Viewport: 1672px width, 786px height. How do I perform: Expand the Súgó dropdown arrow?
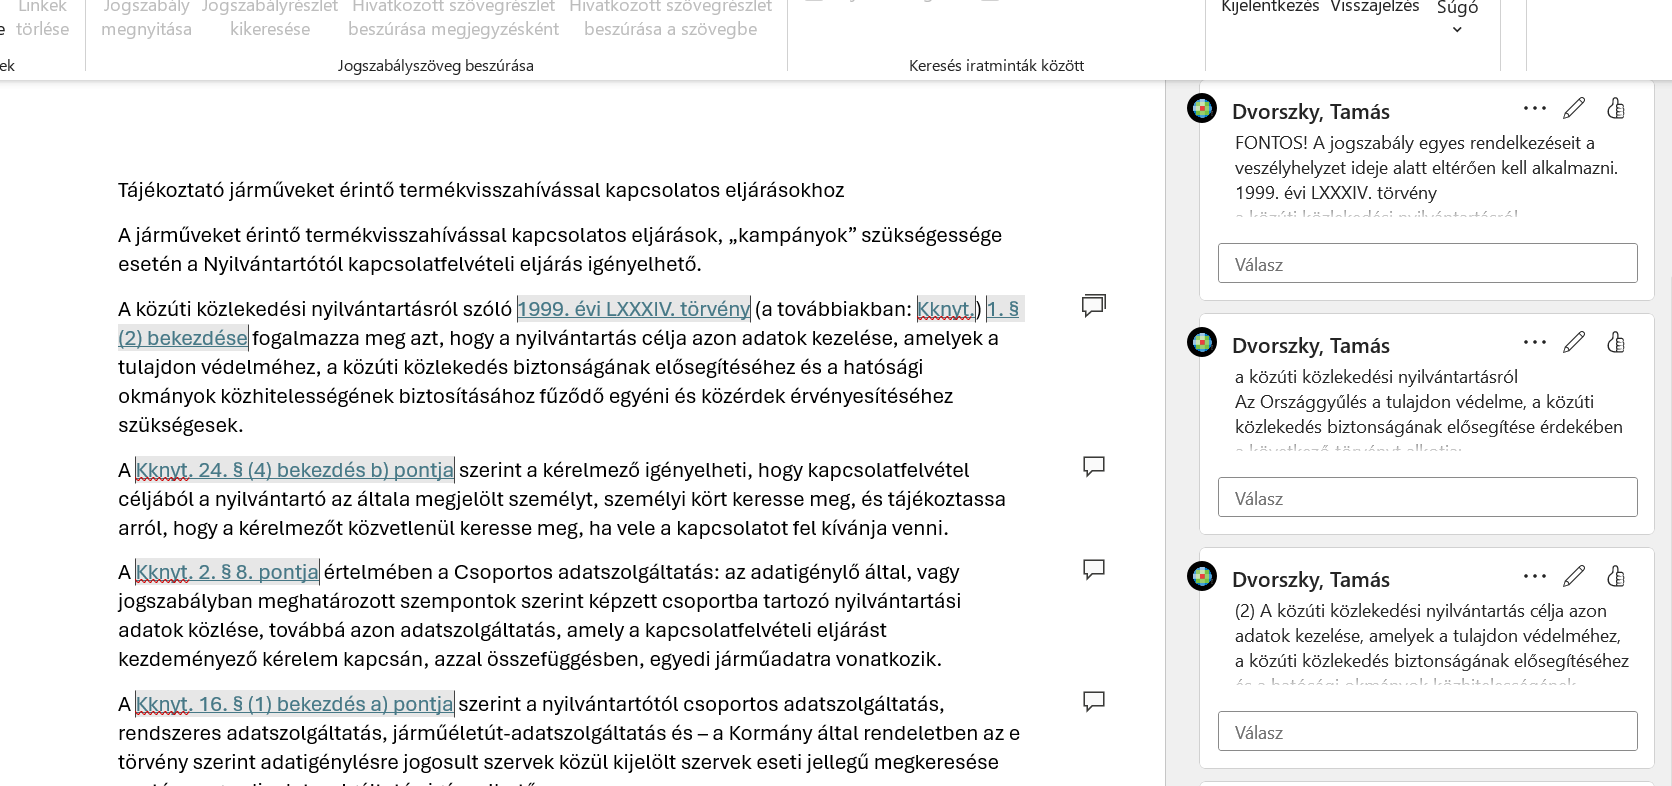(1457, 29)
